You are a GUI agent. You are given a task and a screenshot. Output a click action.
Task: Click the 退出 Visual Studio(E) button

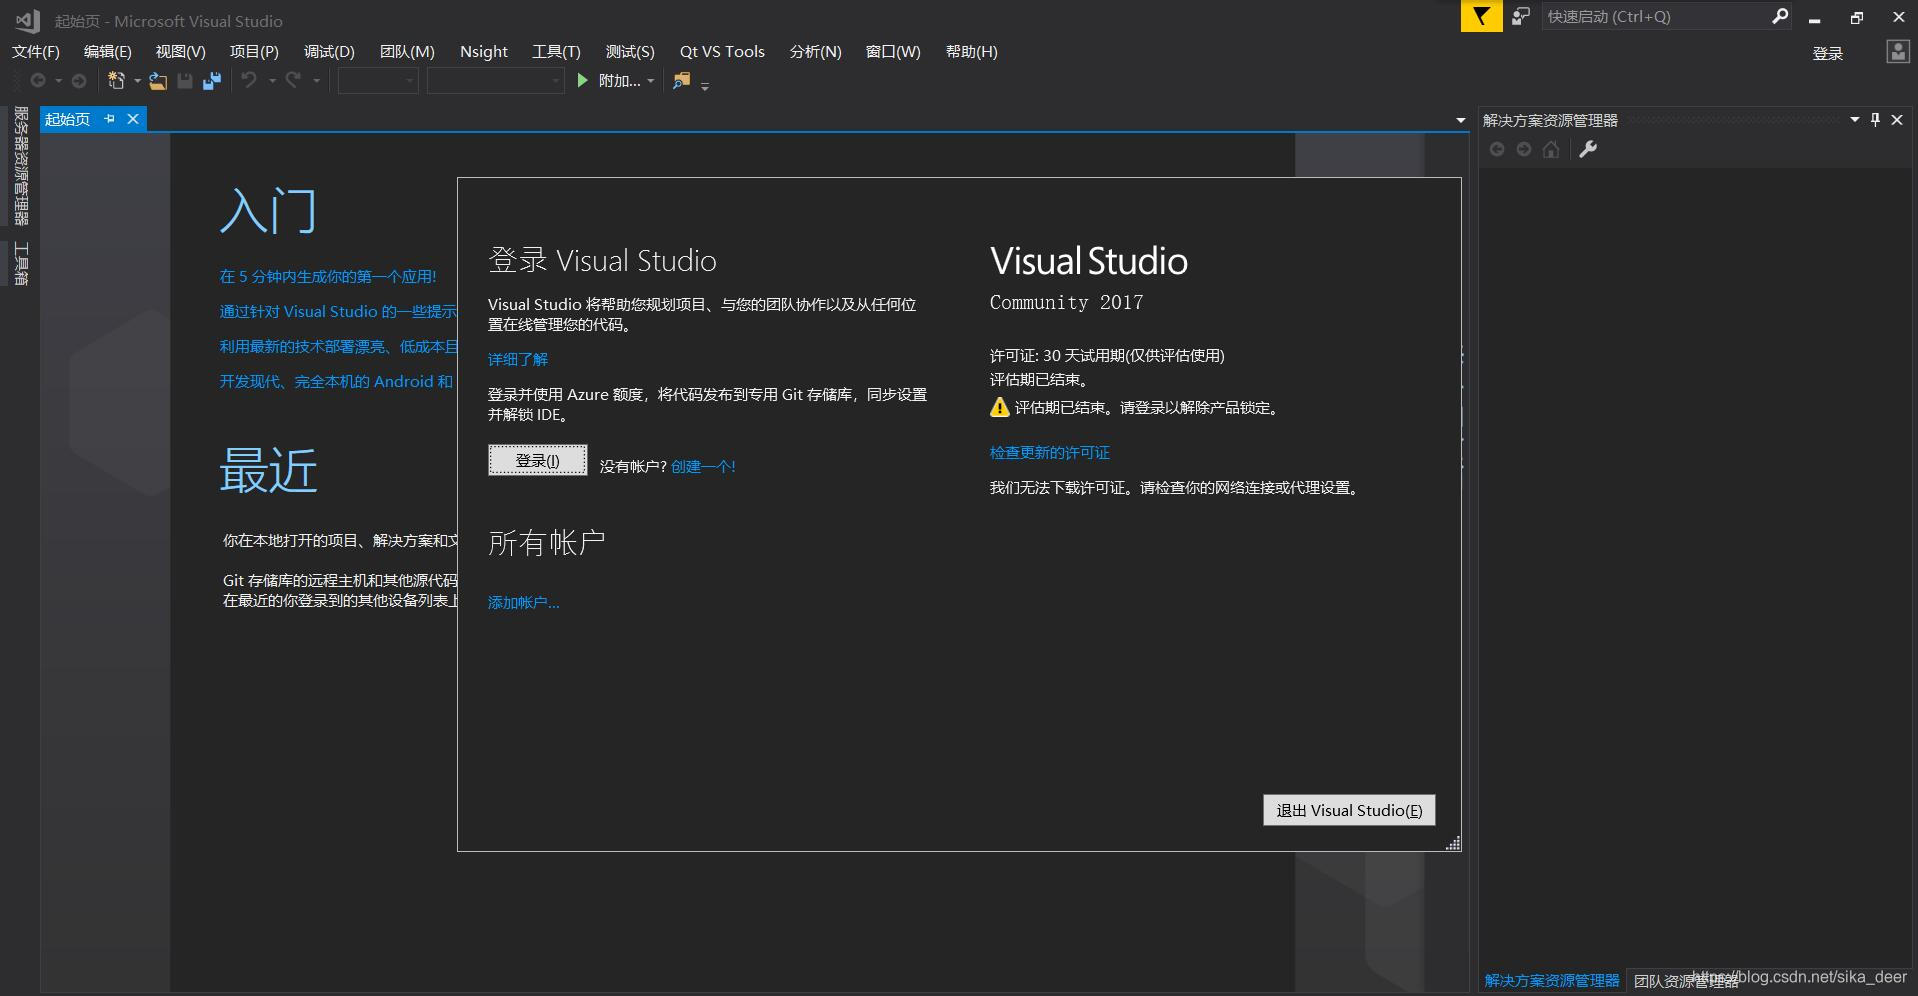click(1349, 810)
